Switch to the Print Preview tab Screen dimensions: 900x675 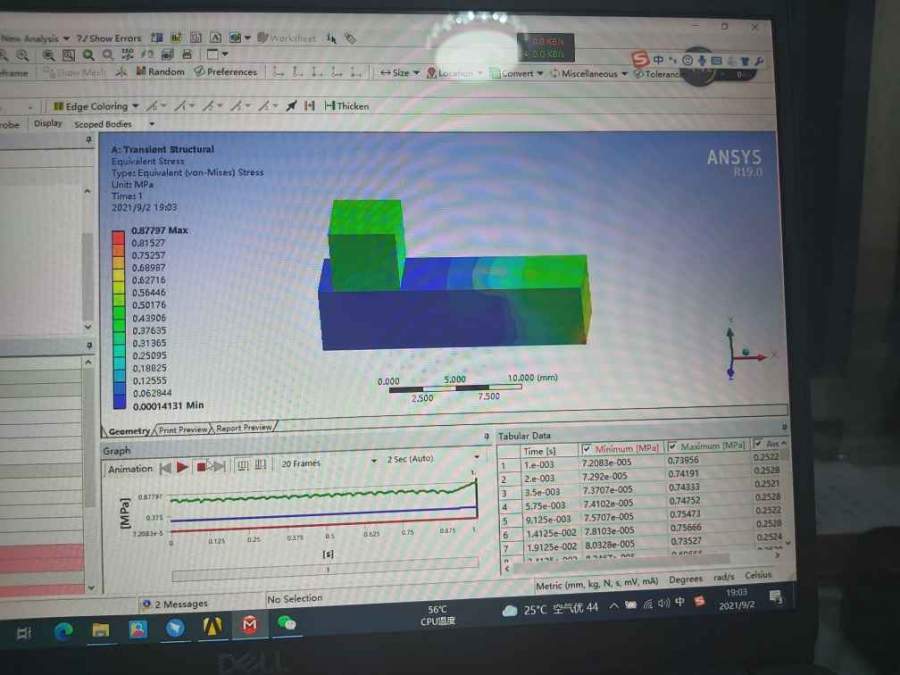click(184, 429)
